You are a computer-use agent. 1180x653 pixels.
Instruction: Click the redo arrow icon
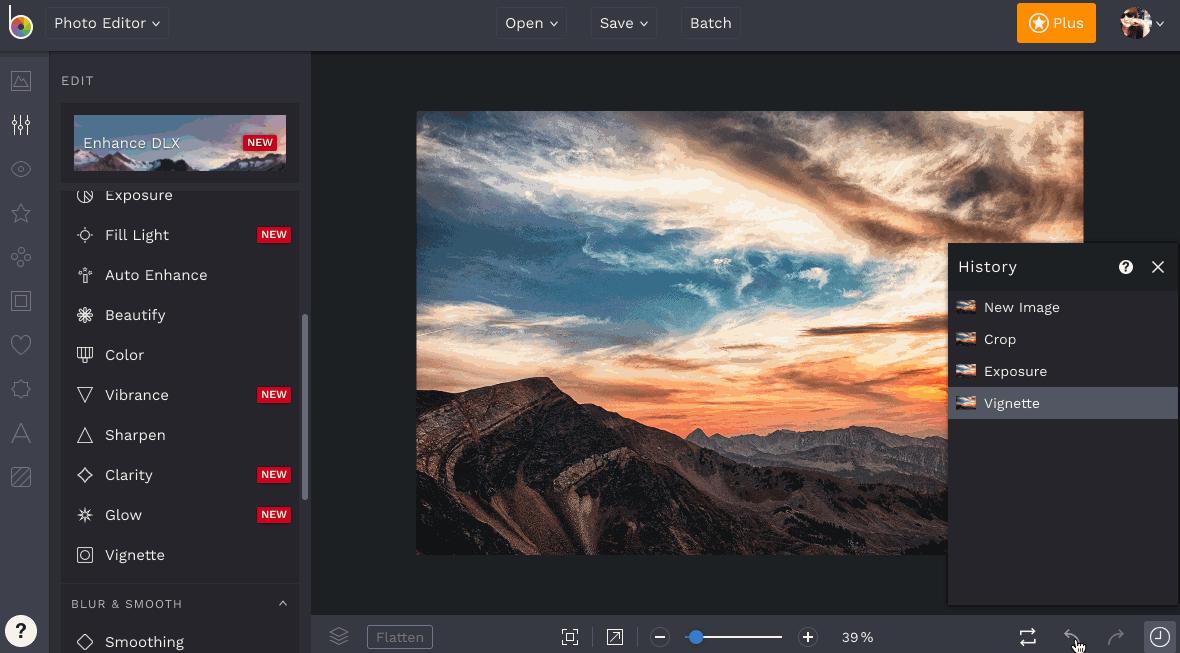click(1115, 637)
